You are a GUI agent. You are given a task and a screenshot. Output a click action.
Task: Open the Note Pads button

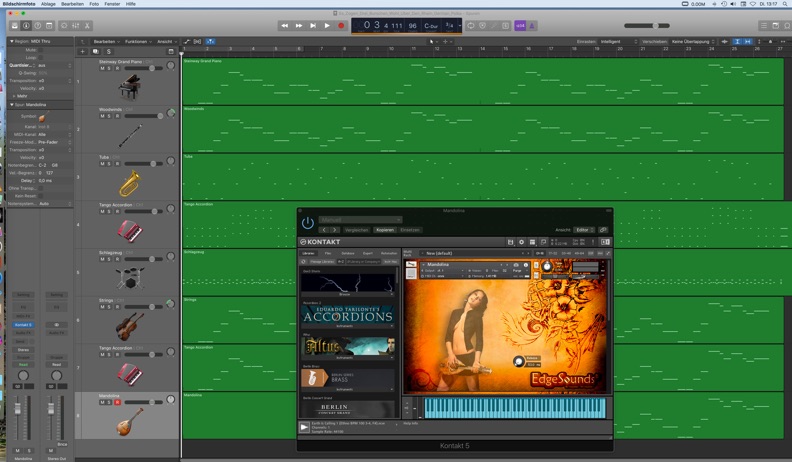(x=775, y=25)
